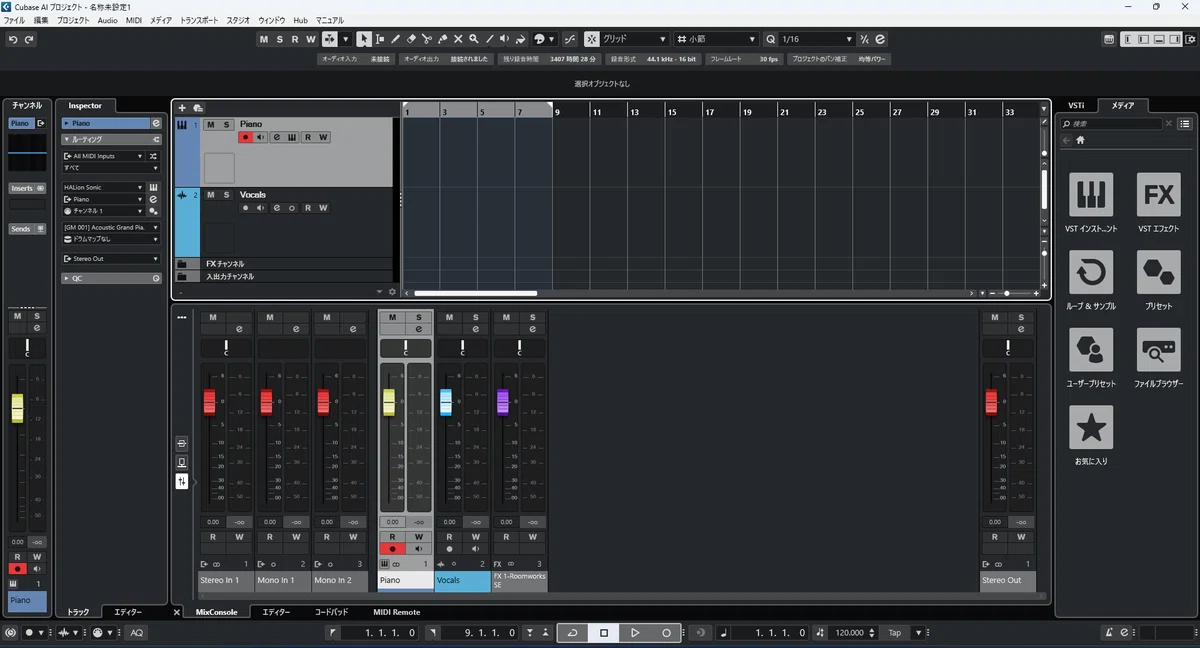The width and height of the screenshot is (1200, 648).
Task: Expand the QC inspector section
Action: [x=110, y=278]
